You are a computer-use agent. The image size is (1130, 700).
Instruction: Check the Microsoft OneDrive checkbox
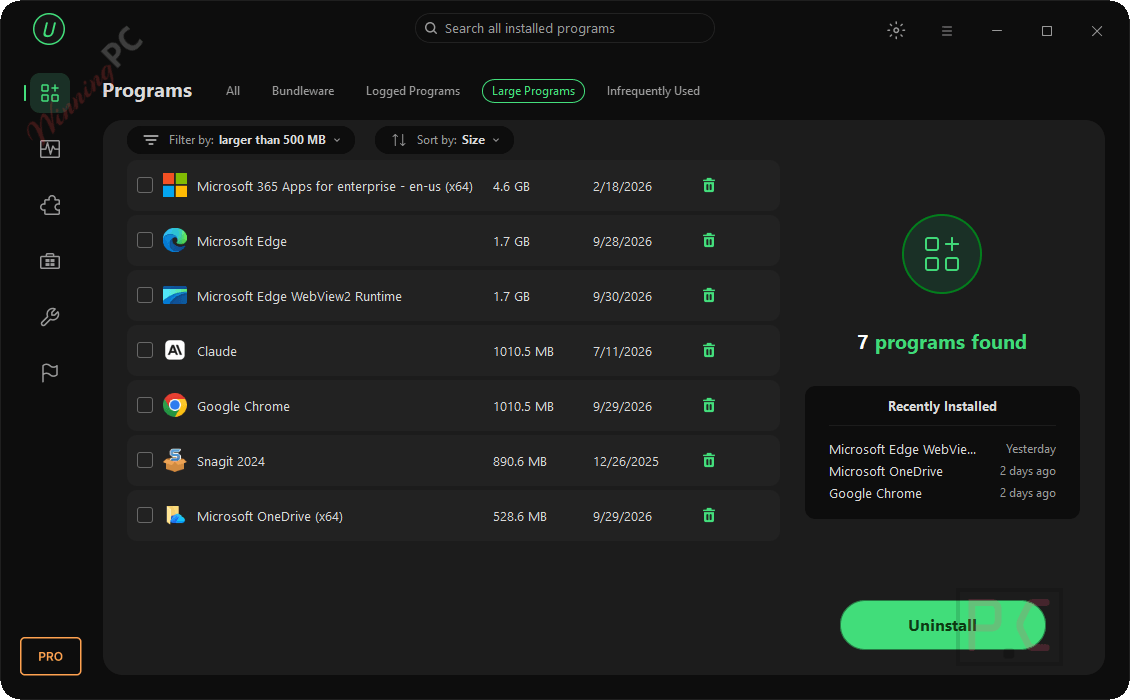[145, 515]
